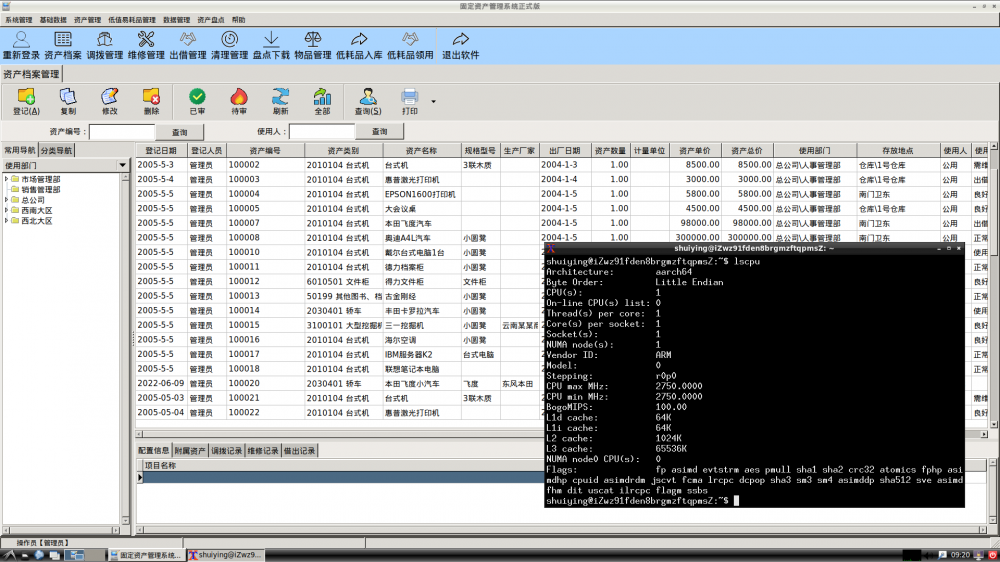Viewport: 1000px width, 562px height.
Task: Click the lscpu terminal window title bar
Action: pos(754,248)
